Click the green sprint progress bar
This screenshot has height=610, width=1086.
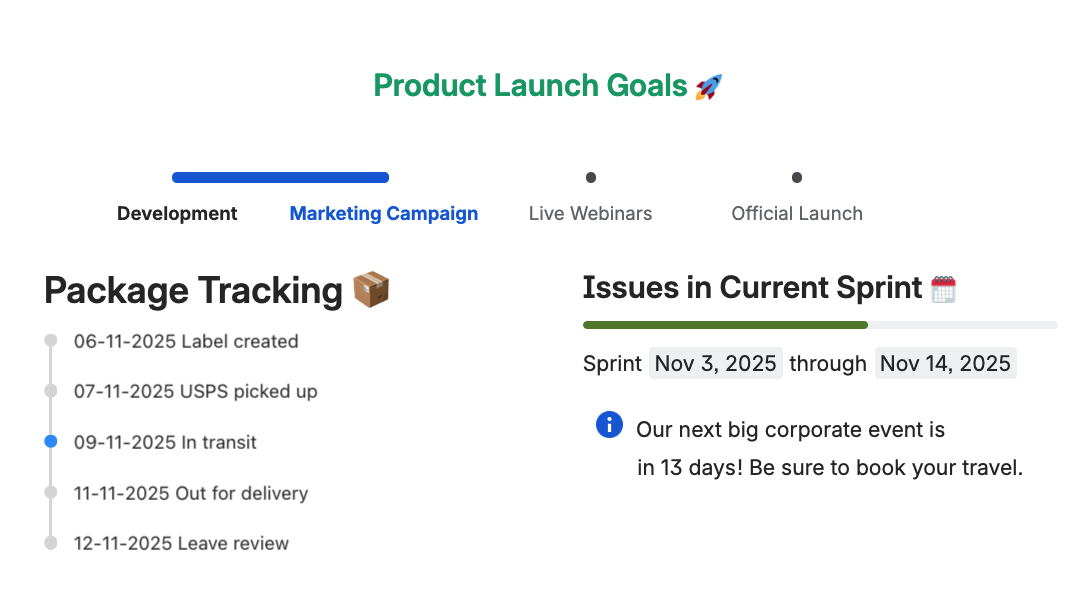(x=725, y=325)
